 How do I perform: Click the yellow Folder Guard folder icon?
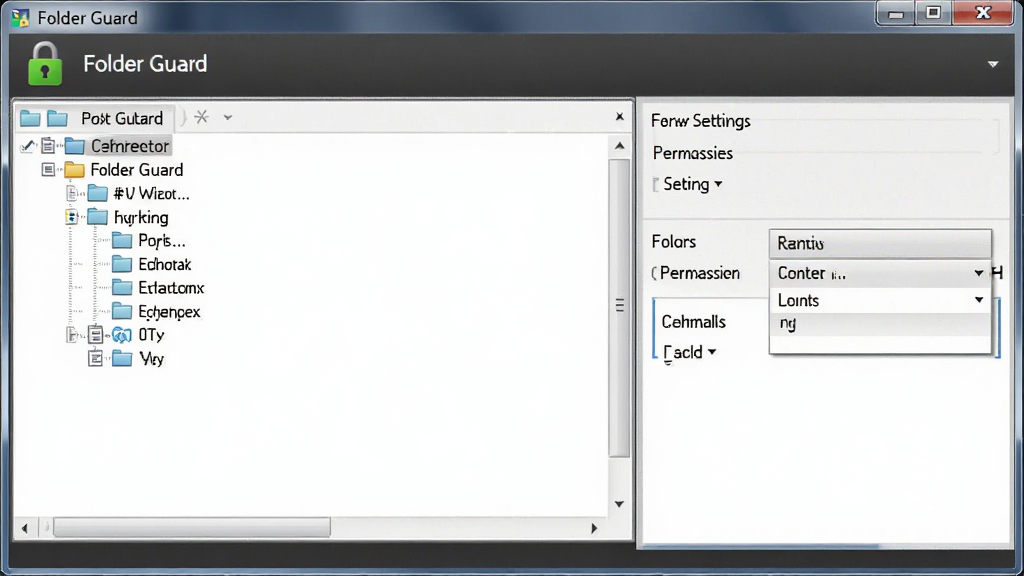(74, 170)
